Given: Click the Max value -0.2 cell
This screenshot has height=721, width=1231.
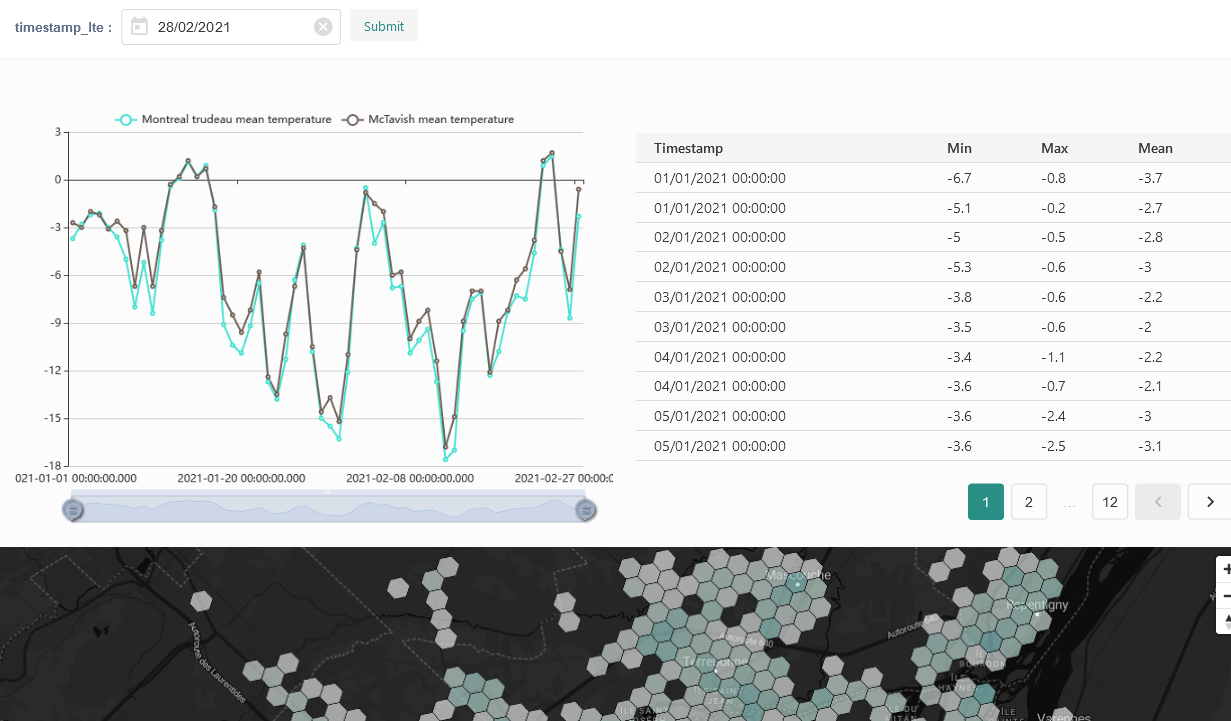Looking at the screenshot, I should tap(1053, 208).
